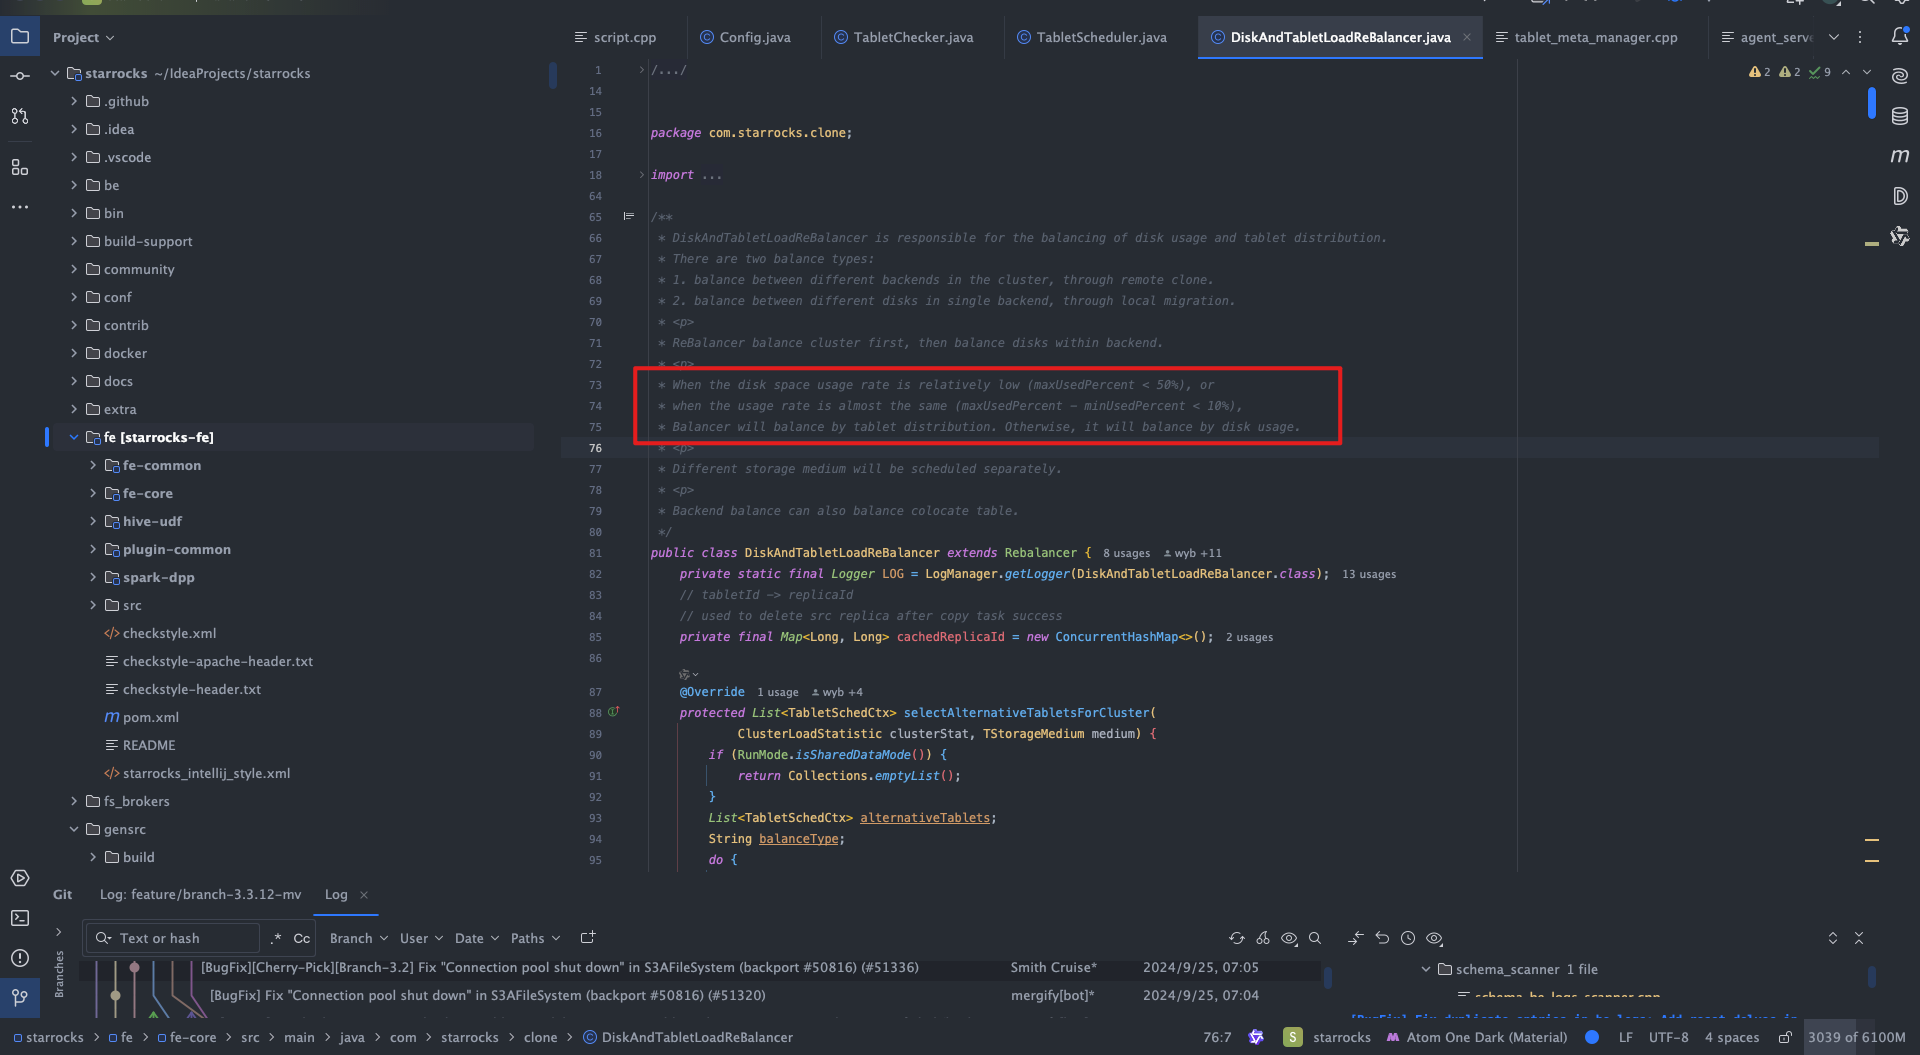Open the Pull Requests tool window icon
Screen dimensions: 1920x1055
(x=20, y=116)
